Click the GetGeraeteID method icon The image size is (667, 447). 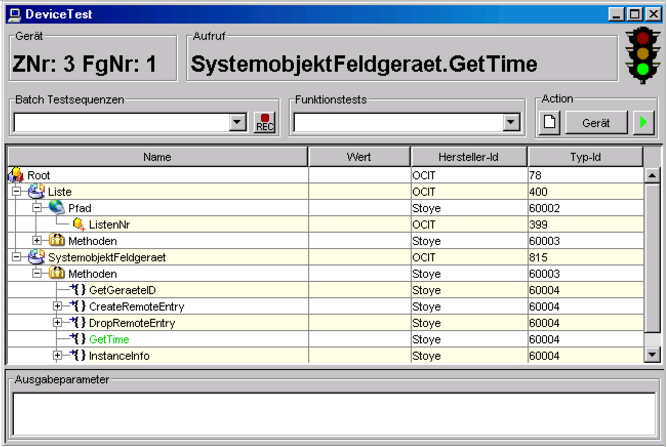(x=78, y=290)
